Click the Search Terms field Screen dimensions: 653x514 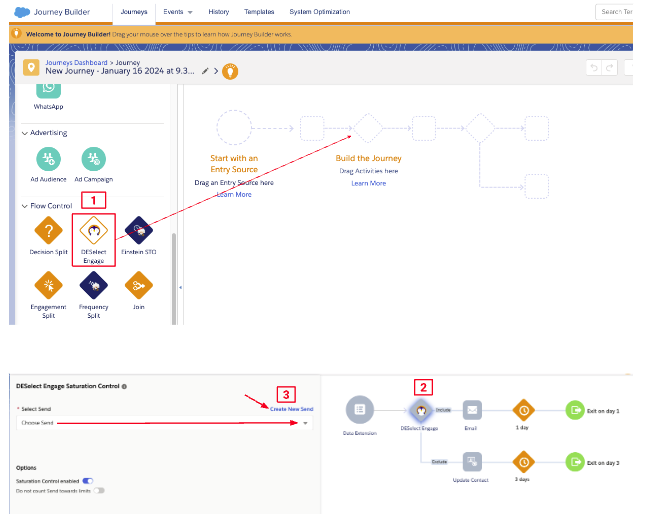tap(614, 12)
